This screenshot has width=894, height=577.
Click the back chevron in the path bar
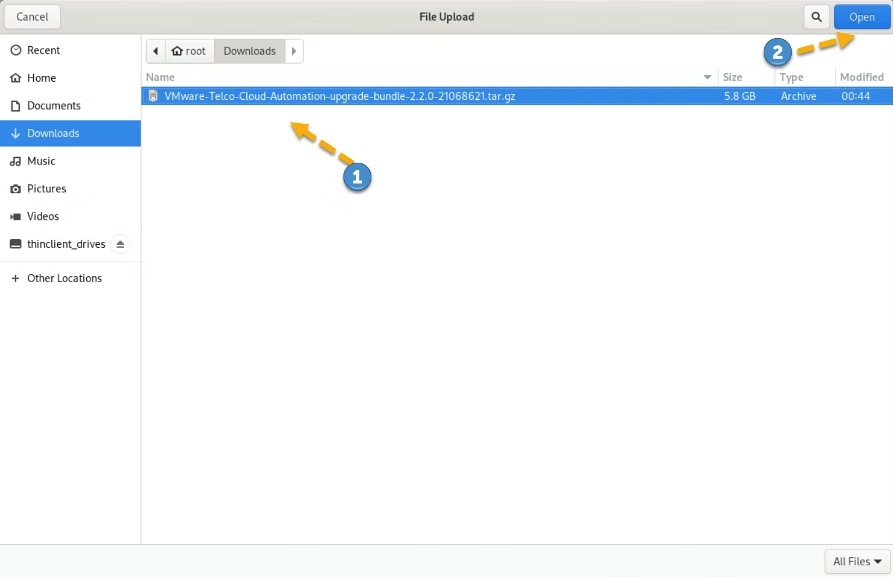coord(155,50)
